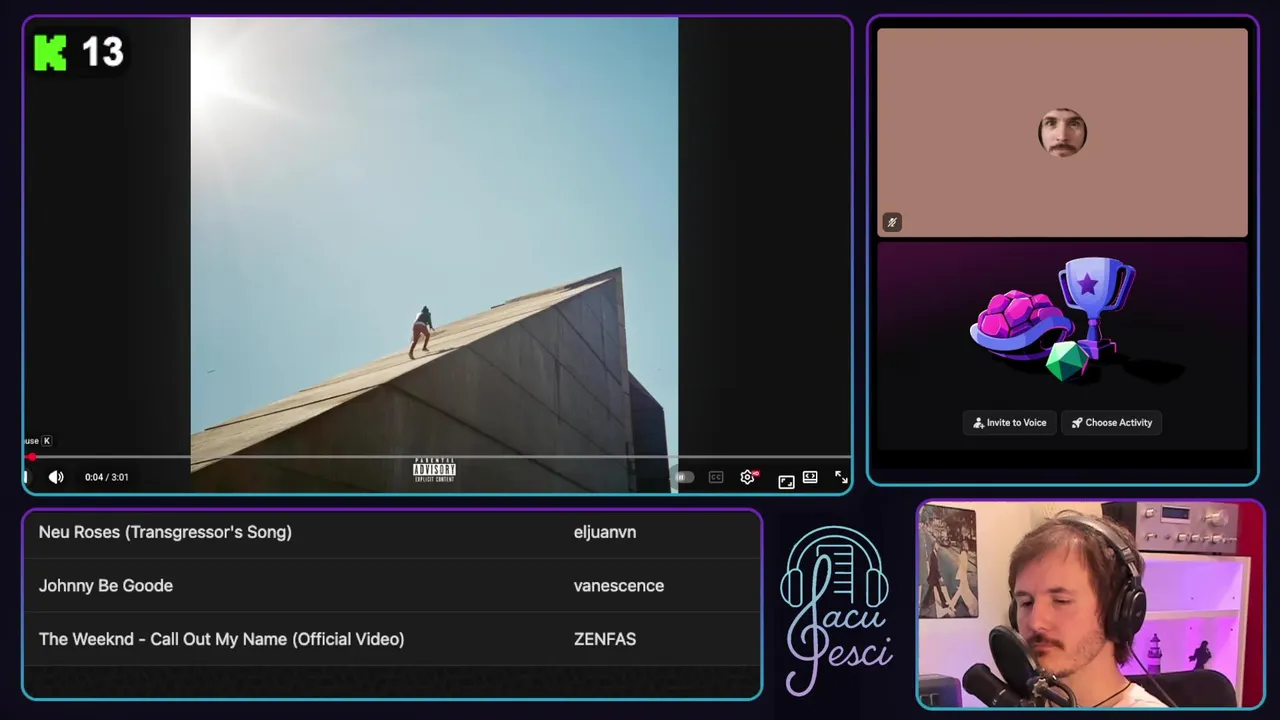Click the activity trophy illustration

click(1054, 320)
